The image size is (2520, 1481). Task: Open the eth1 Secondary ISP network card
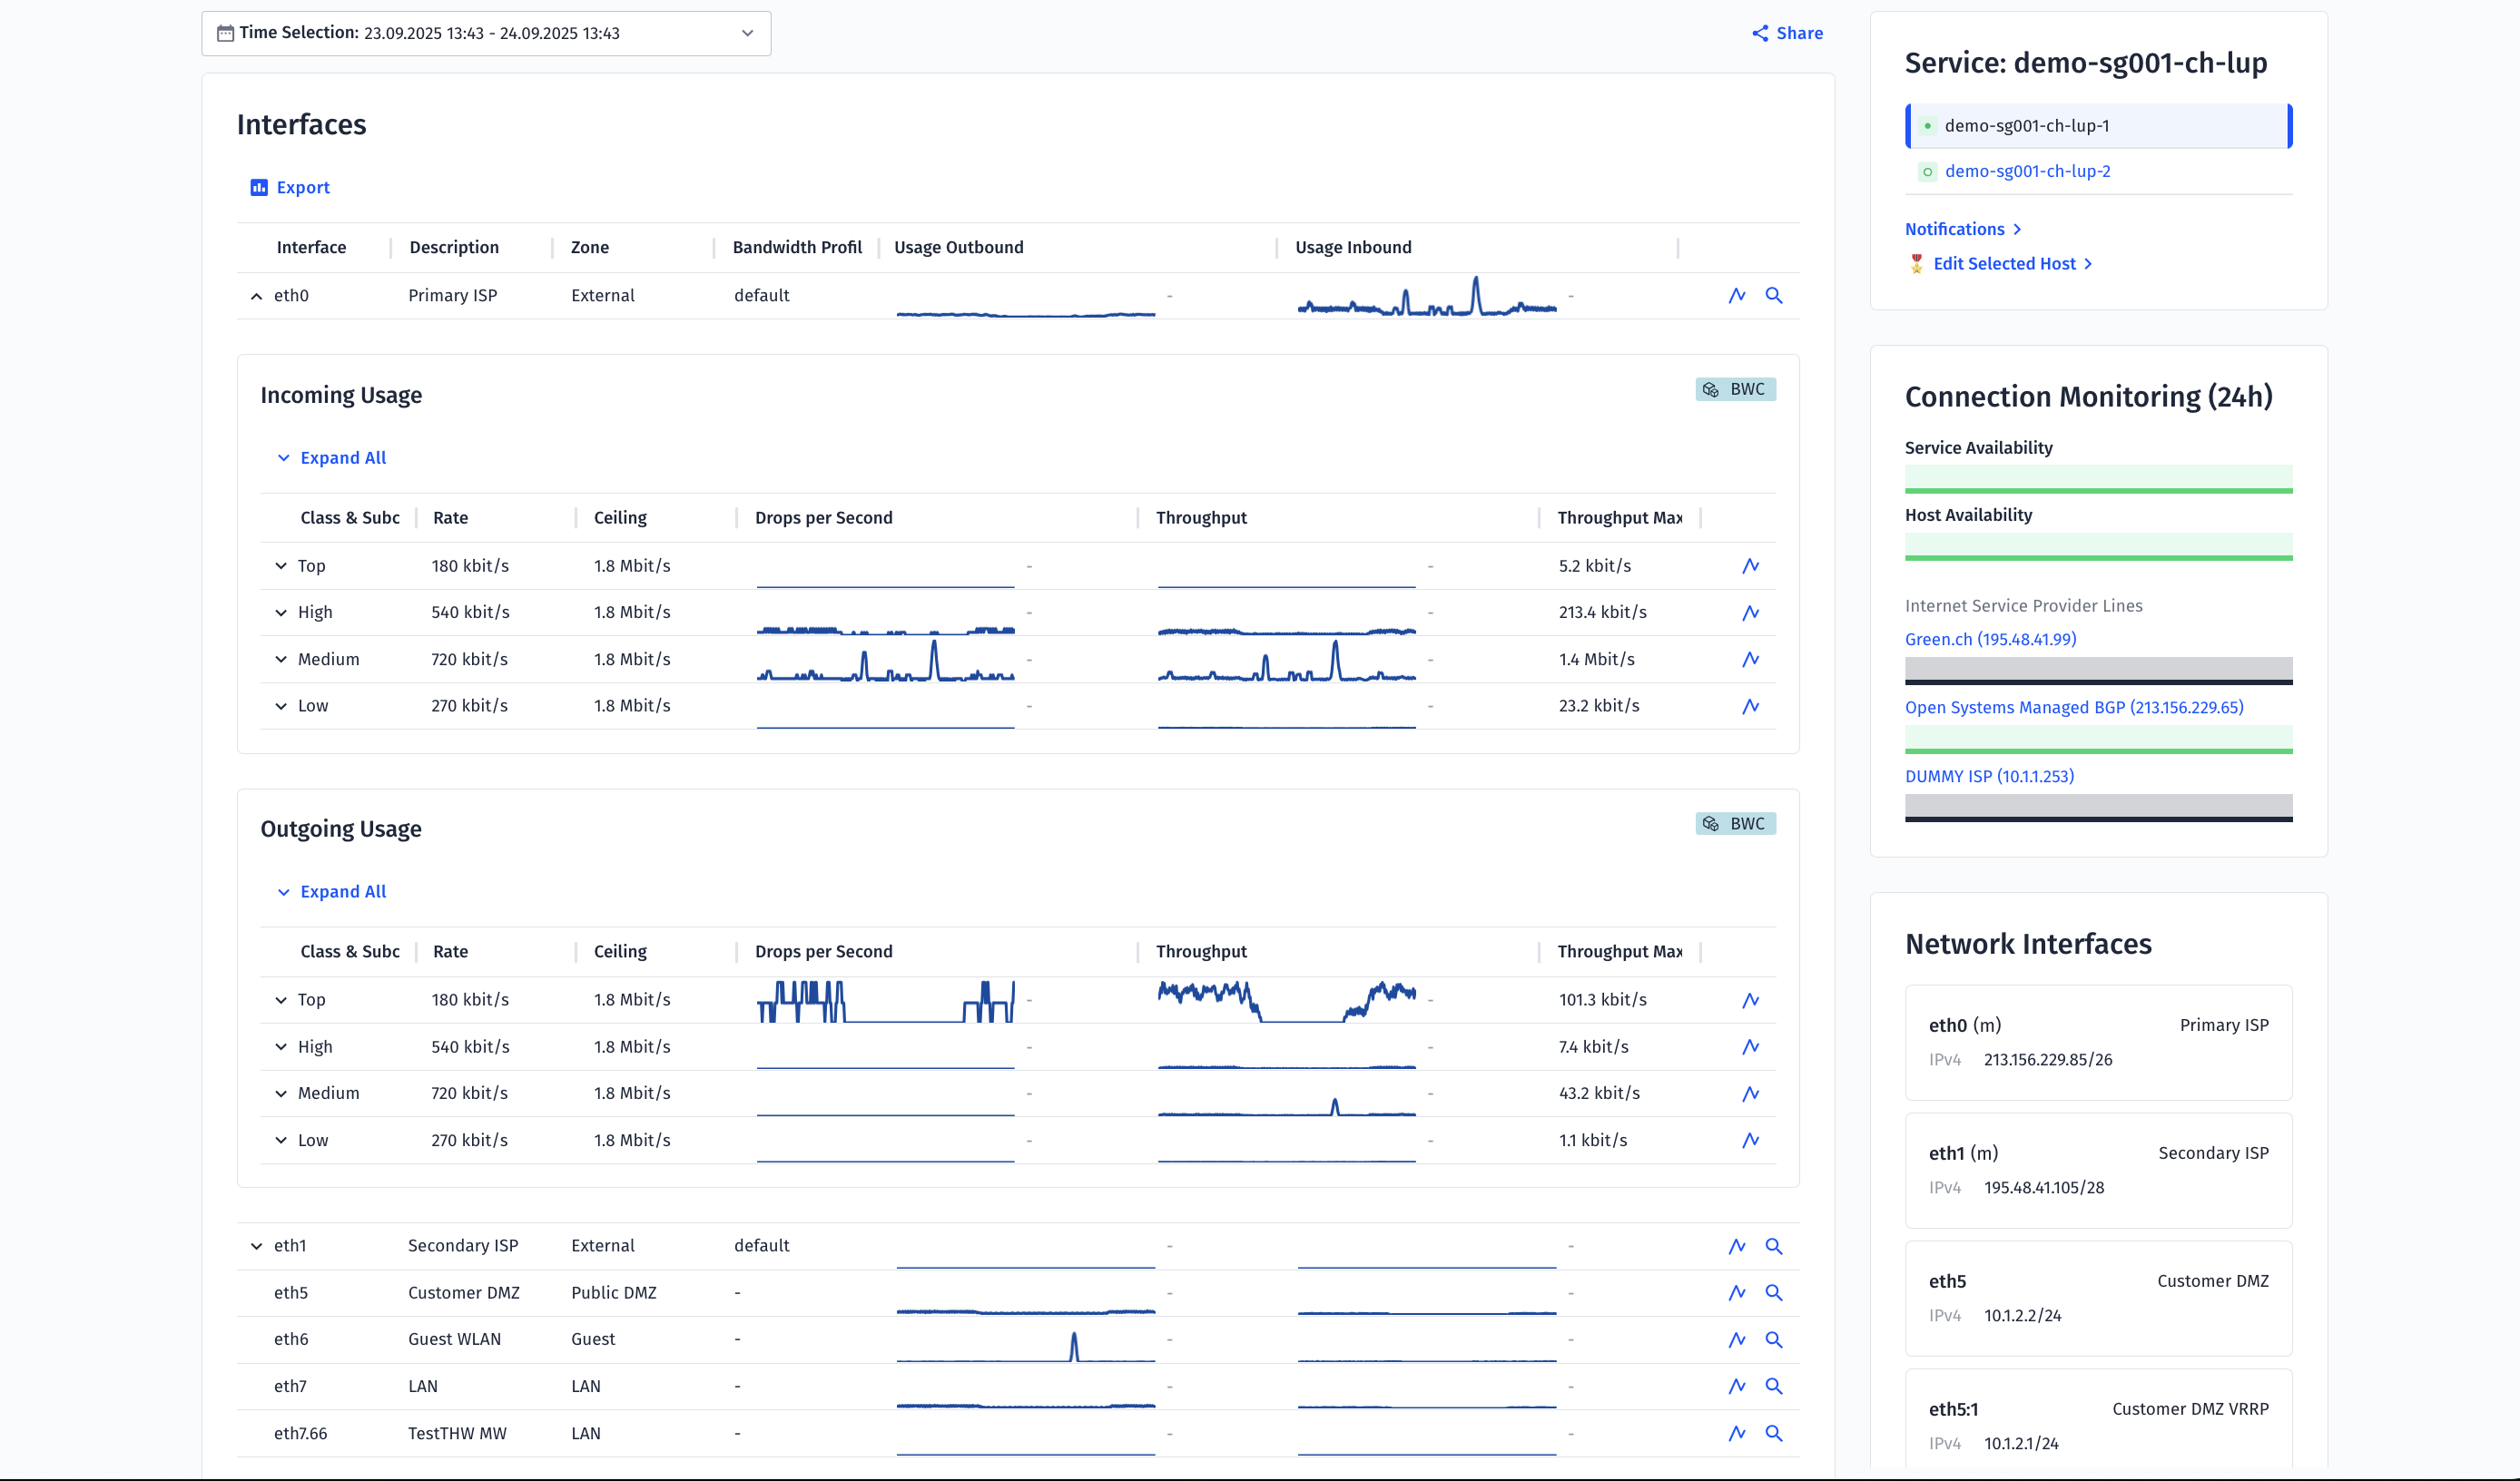2098,1170
